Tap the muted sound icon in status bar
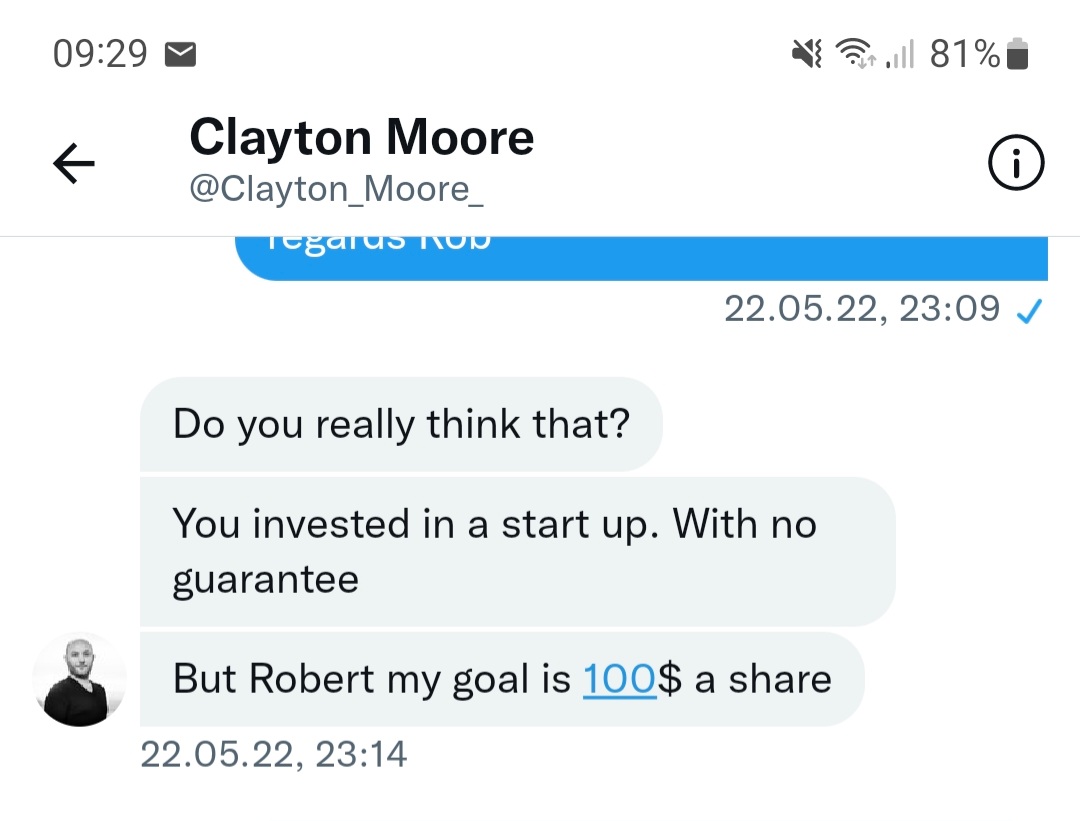The height and width of the screenshot is (821, 1080). (x=807, y=54)
